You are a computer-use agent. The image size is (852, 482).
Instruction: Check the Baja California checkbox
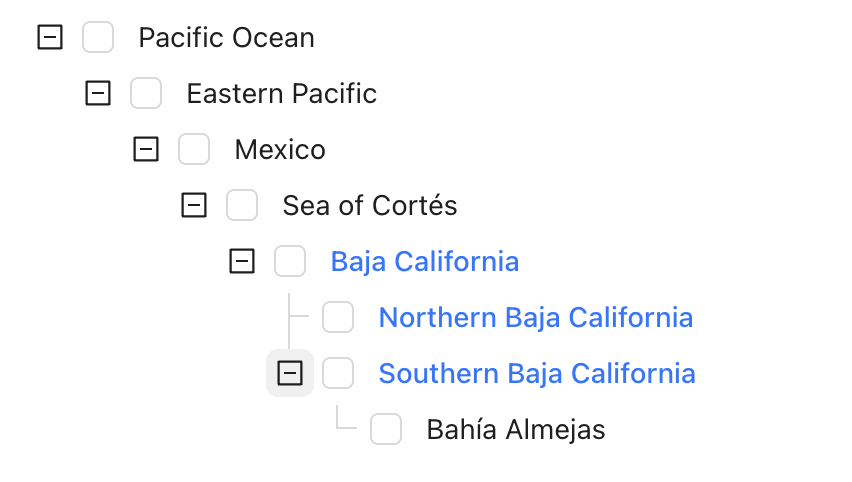[290, 262]
